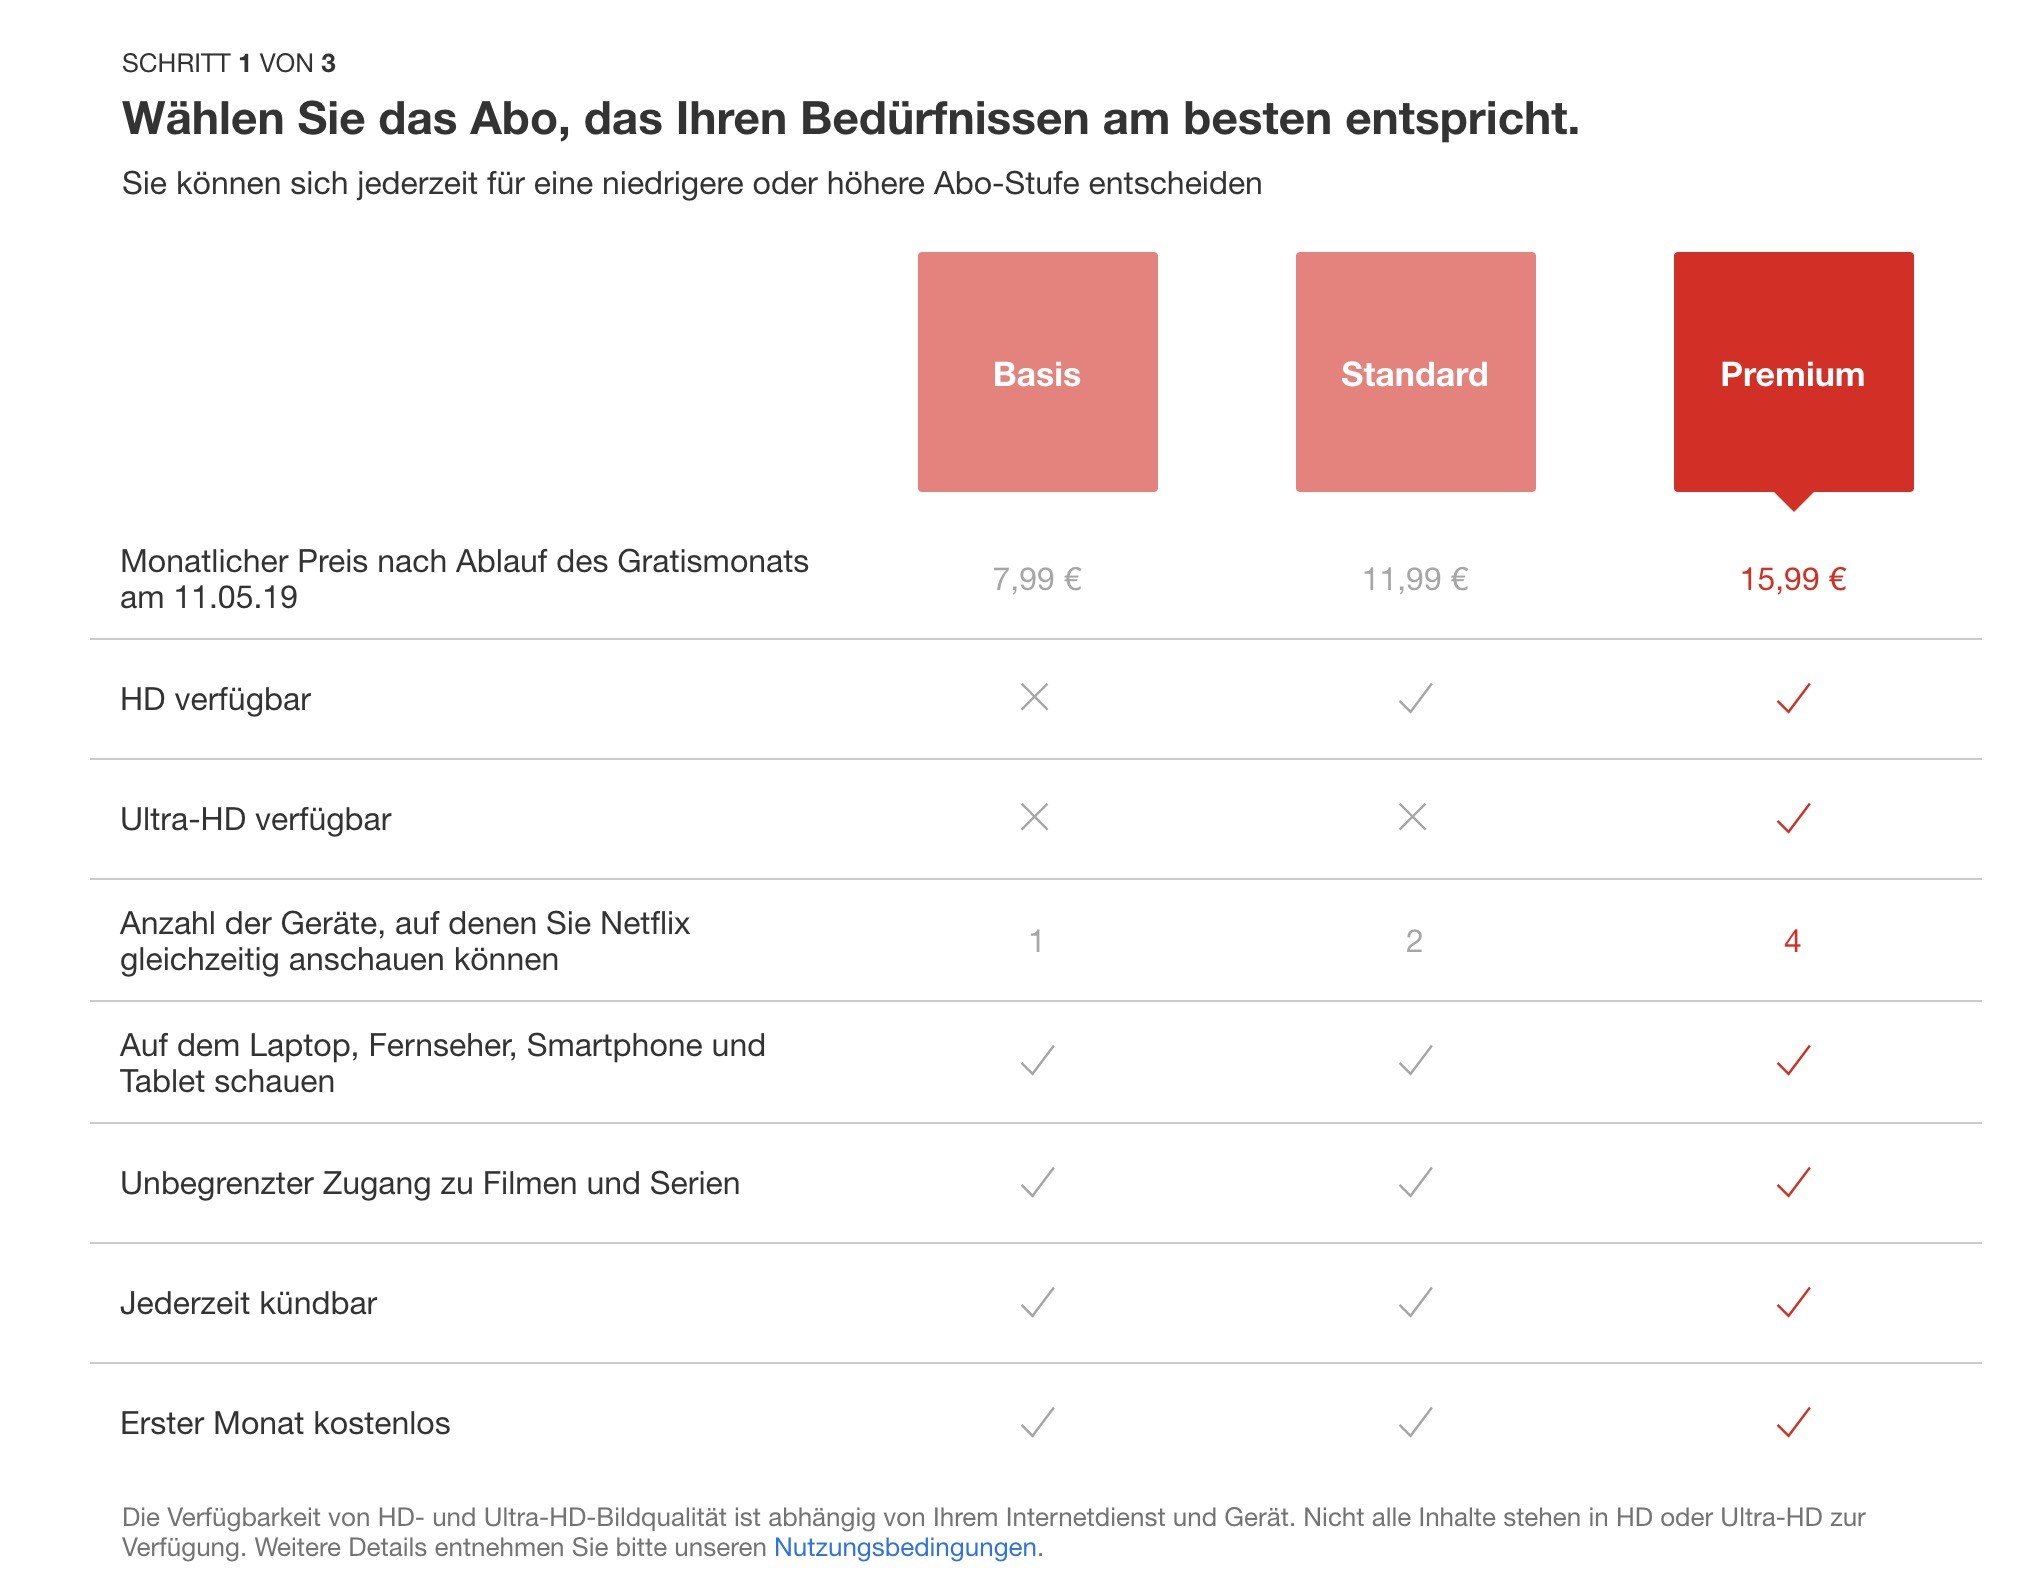Click Standard checkmark for Erster Monat kostenlos

(x=1415, y=1422)
